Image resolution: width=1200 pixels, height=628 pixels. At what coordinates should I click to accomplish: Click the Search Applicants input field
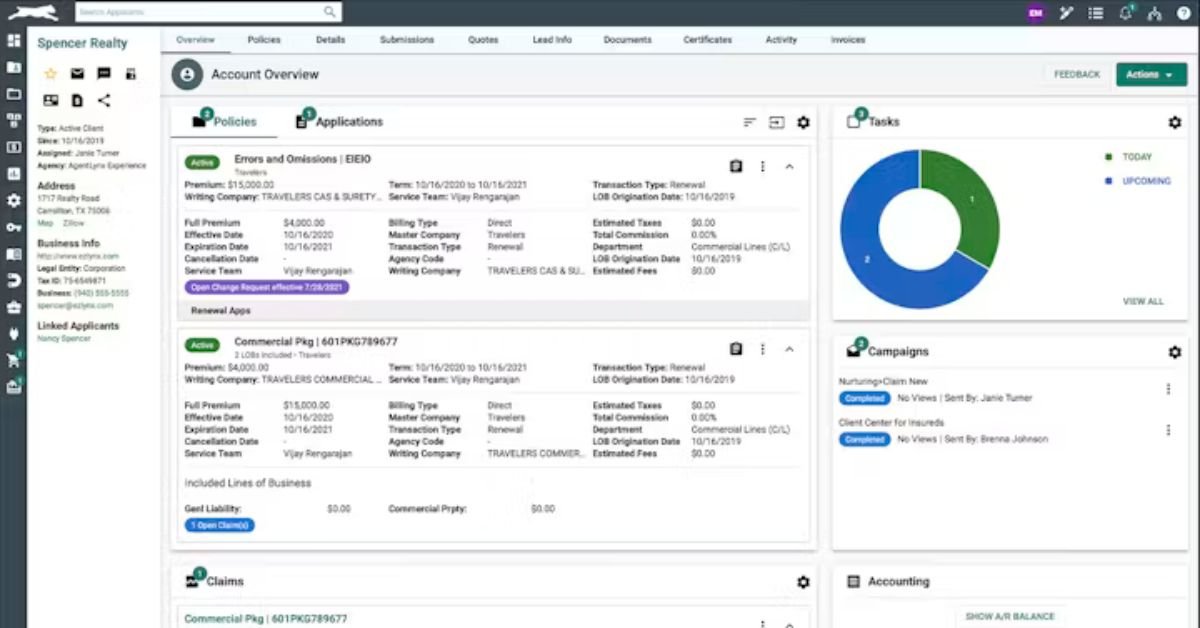[x=200, y=12]
